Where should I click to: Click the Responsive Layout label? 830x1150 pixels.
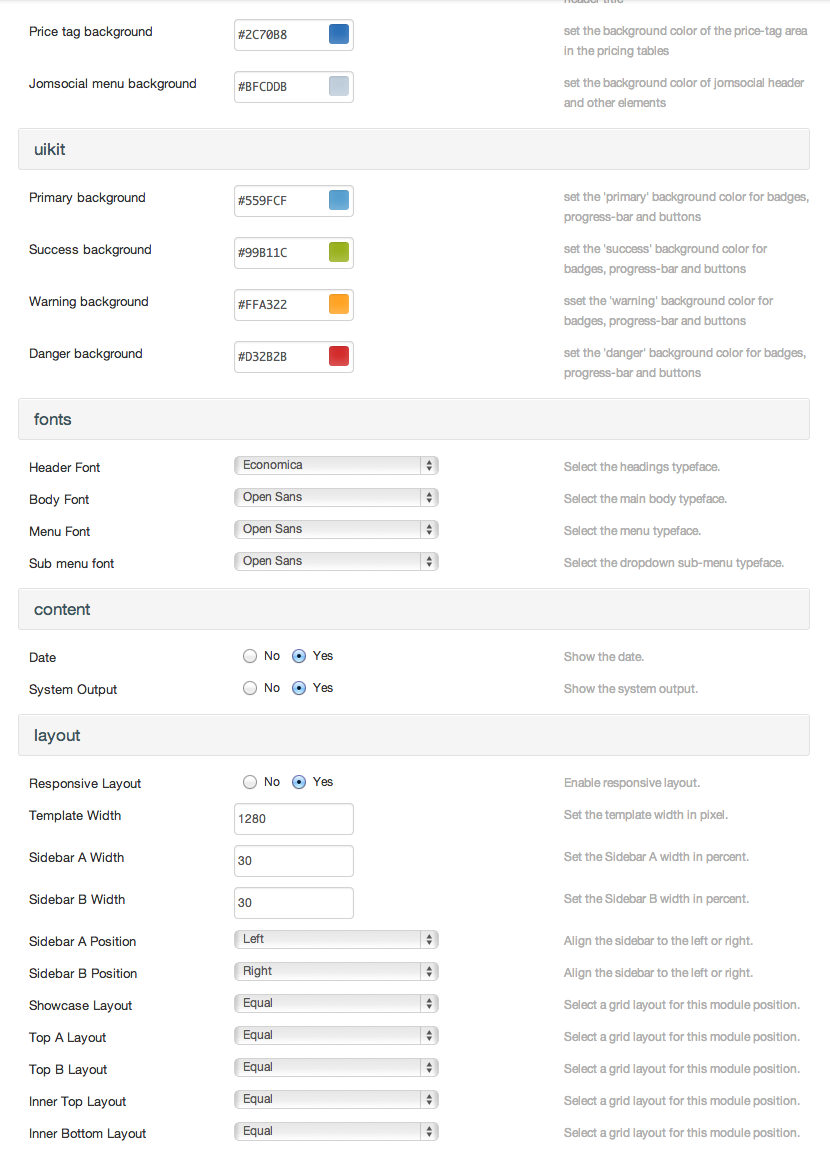tap(85, 783)
